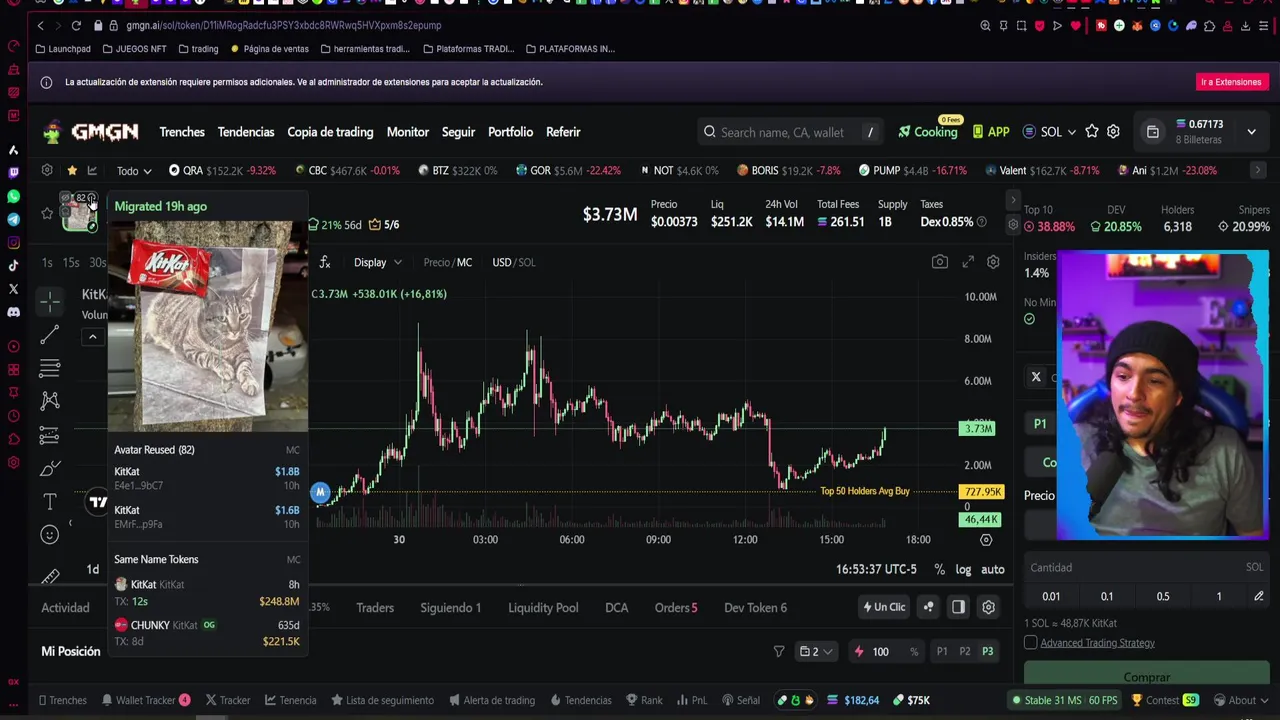This screenshot has height=720, width=1280.
Task: Select preset P1 in bottom bar
Action: (x=942, y=652)
